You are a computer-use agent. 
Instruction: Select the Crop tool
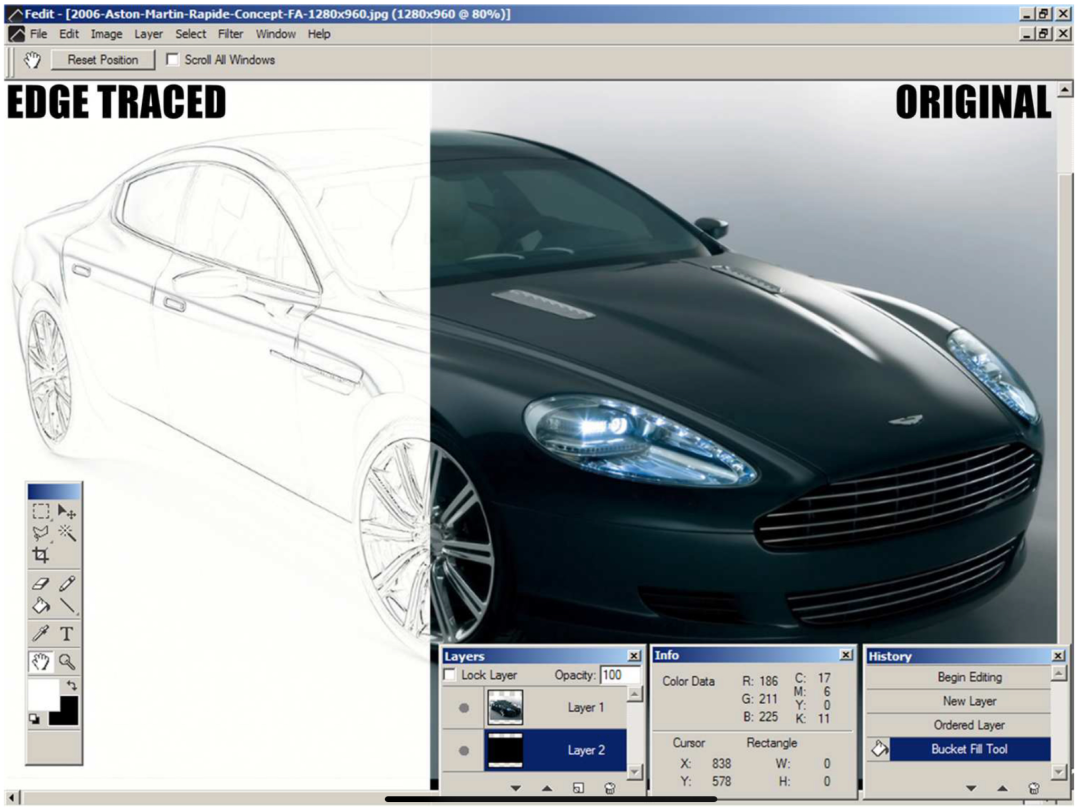[x=41, y=555]
